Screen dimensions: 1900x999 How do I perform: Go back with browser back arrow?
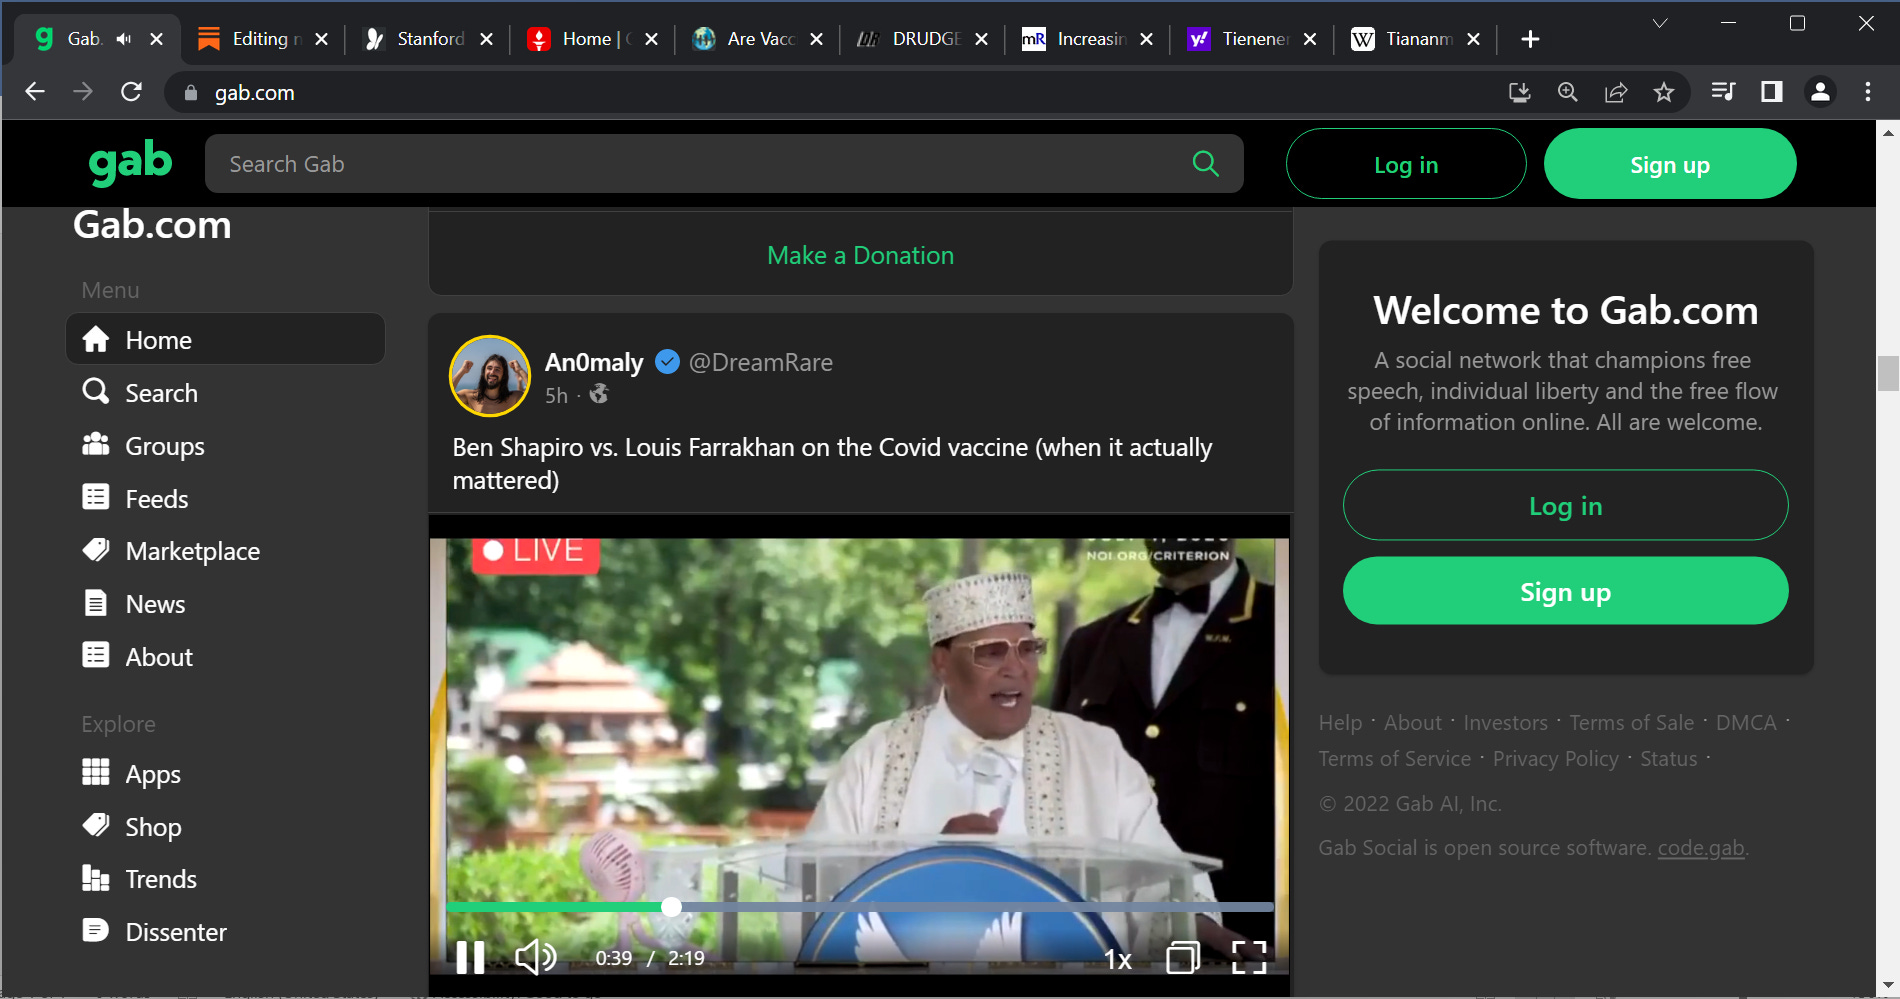35,92
